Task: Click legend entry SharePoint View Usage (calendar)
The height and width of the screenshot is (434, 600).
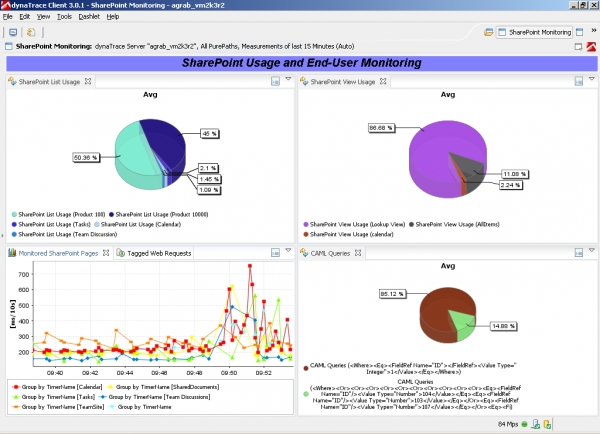Action: pyautogui.click(x=348, y=234)
